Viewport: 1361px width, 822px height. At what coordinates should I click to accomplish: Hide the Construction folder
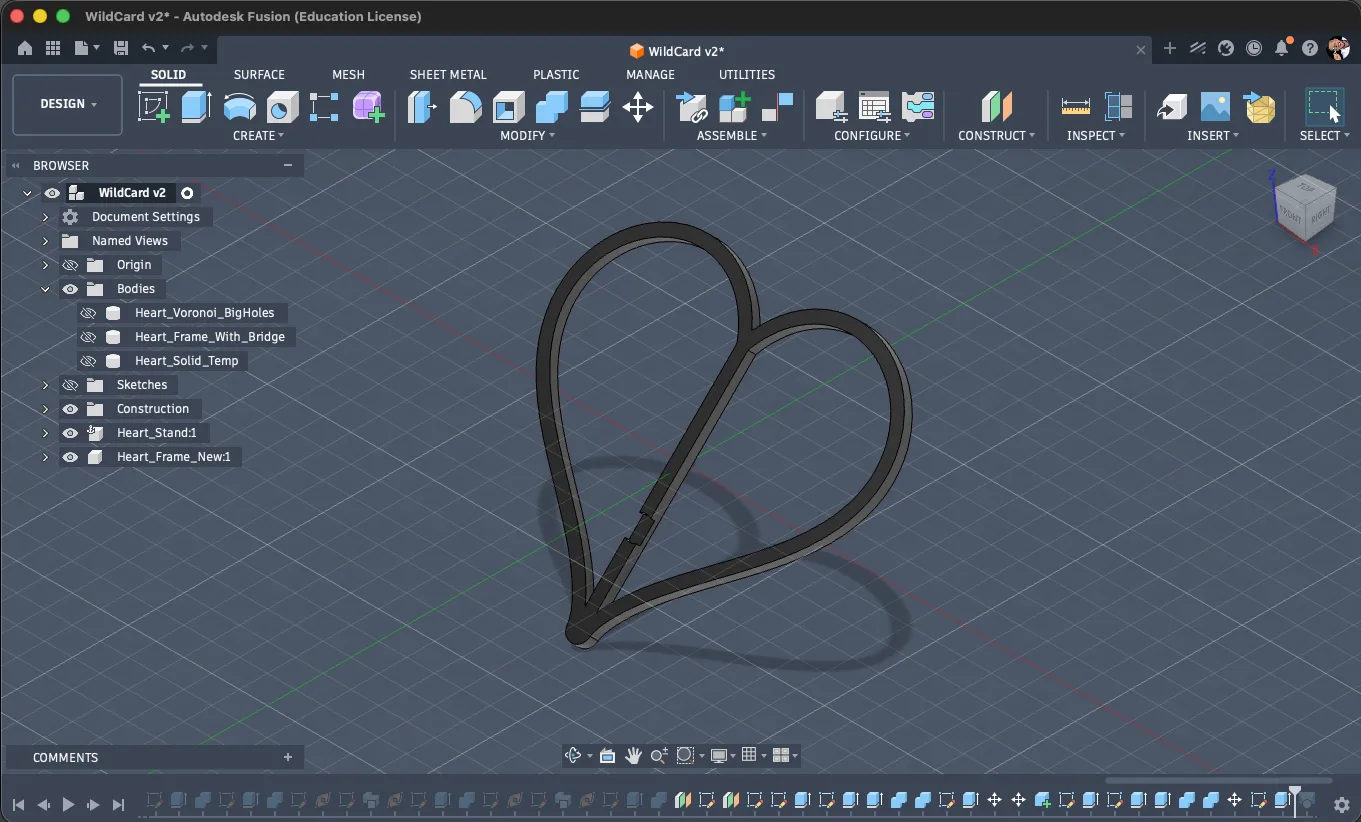(70, 409)
